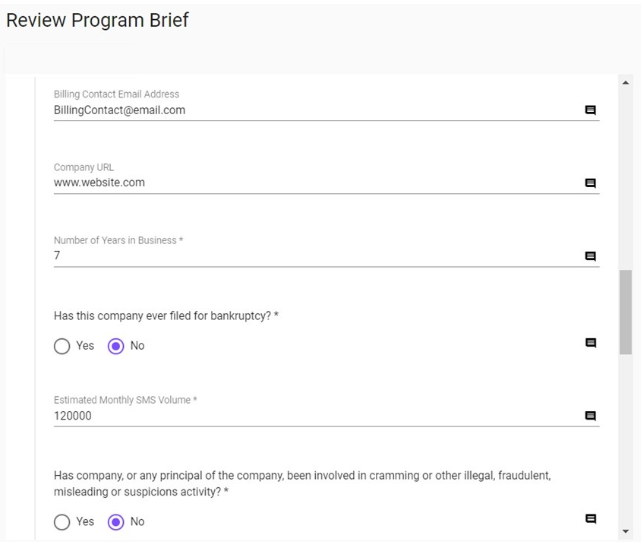
Task: Click the vertical scrollbar thumb
Action: point(625,312)
